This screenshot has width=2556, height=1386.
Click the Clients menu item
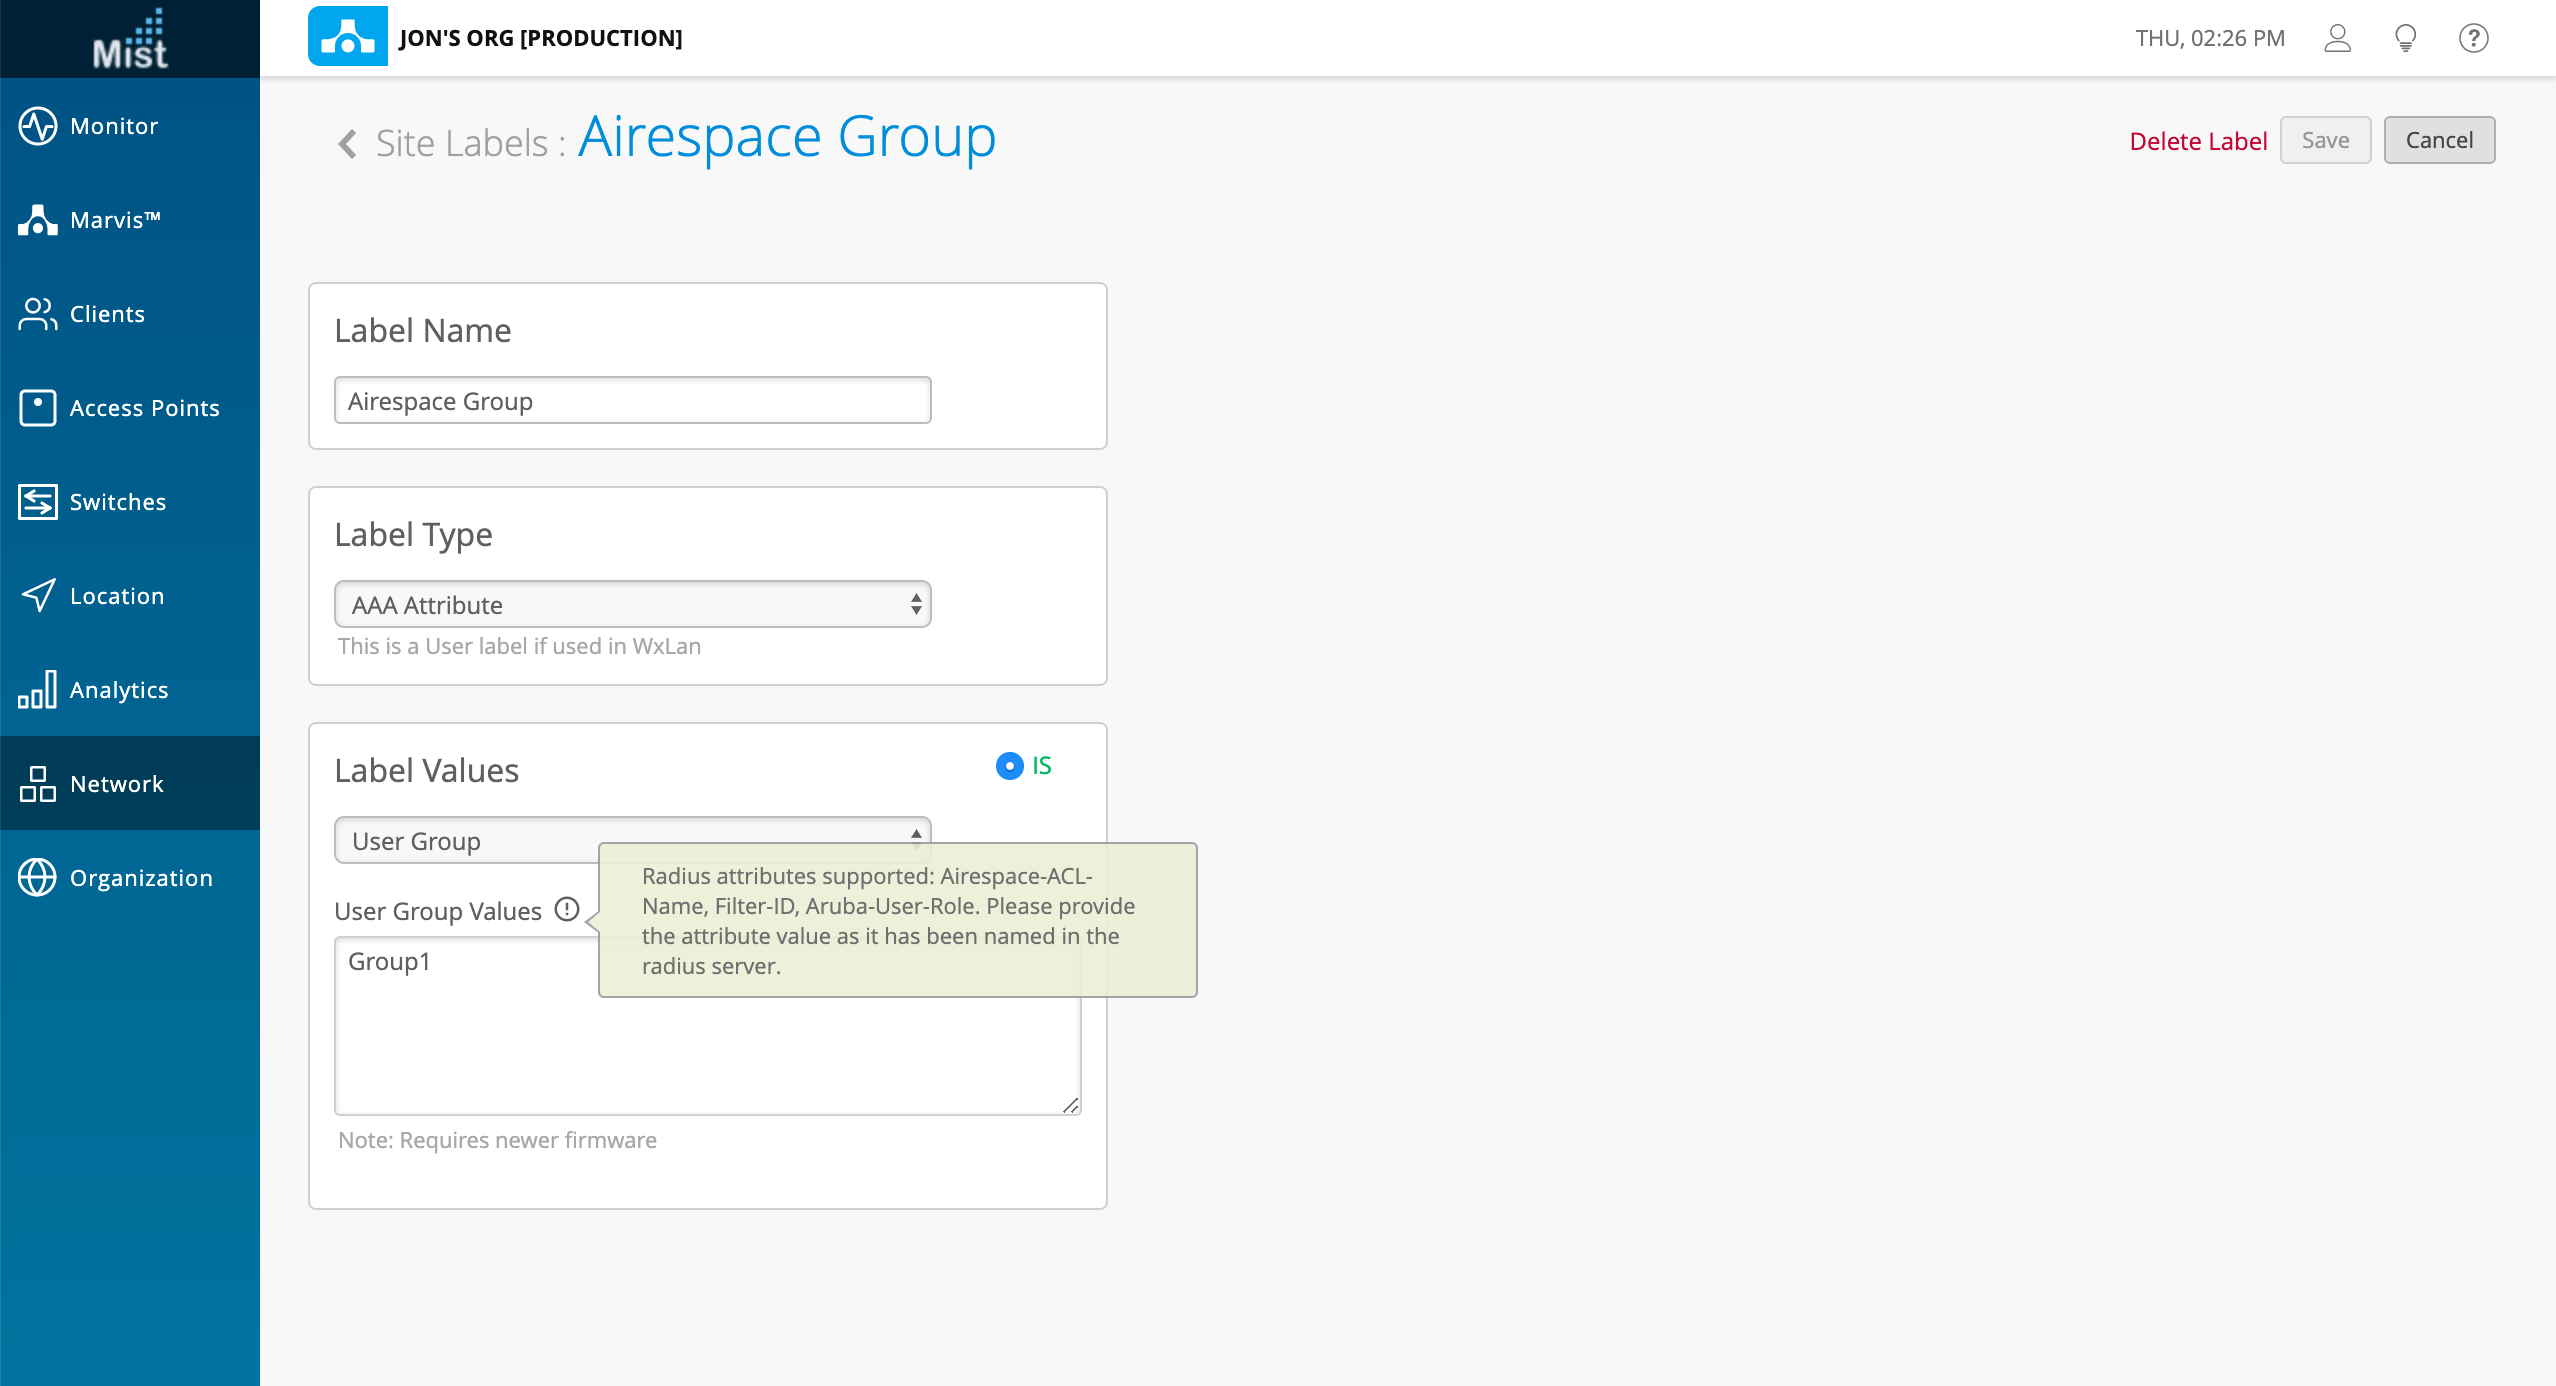[107, 314]
